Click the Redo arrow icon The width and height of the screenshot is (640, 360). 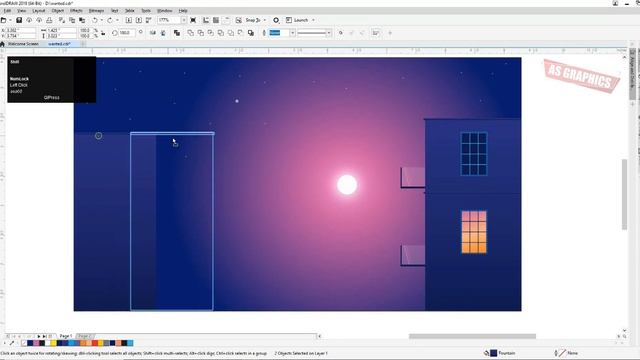click(x=110, y=20)
